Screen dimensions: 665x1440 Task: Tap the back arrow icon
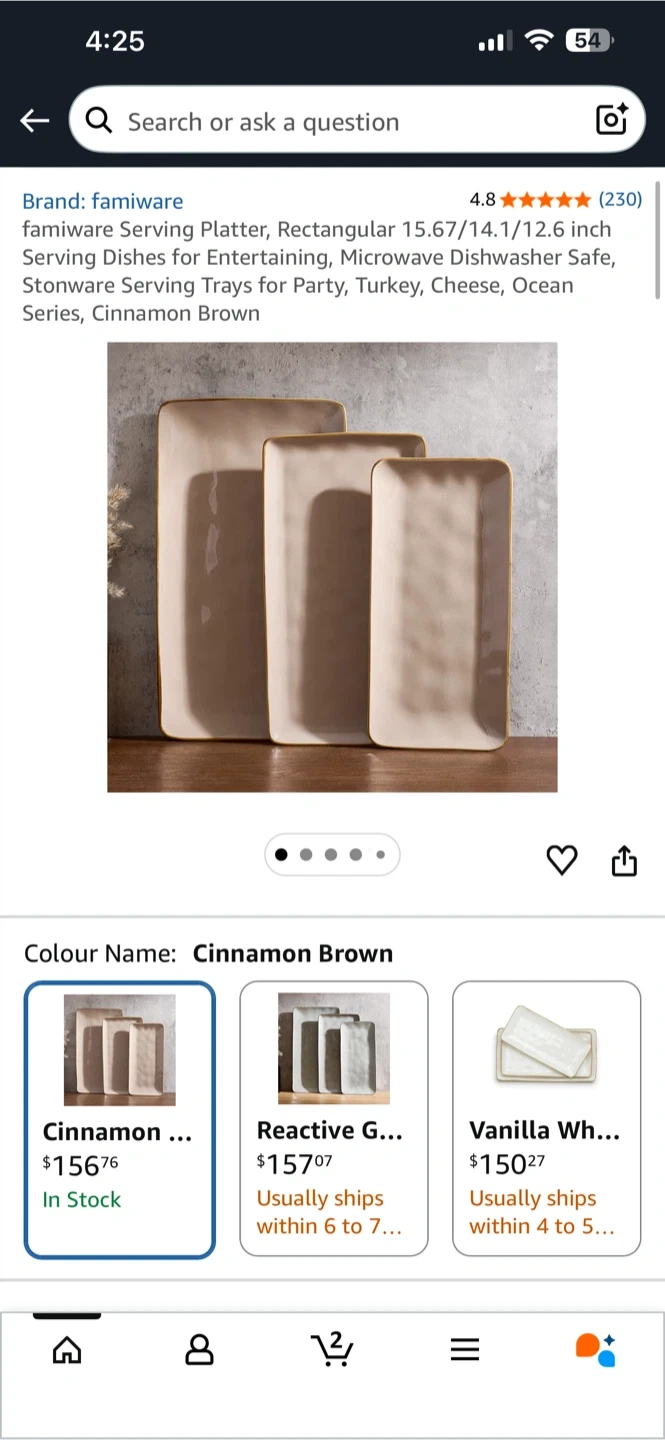point(35,121)
